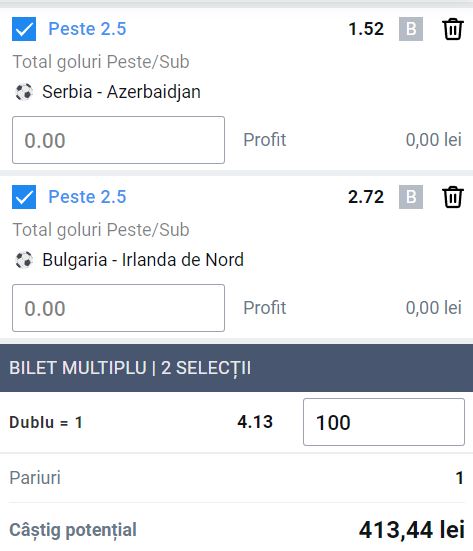Delete the Serbia - Azerbaidjan selection with trash icon

(453, 29)
